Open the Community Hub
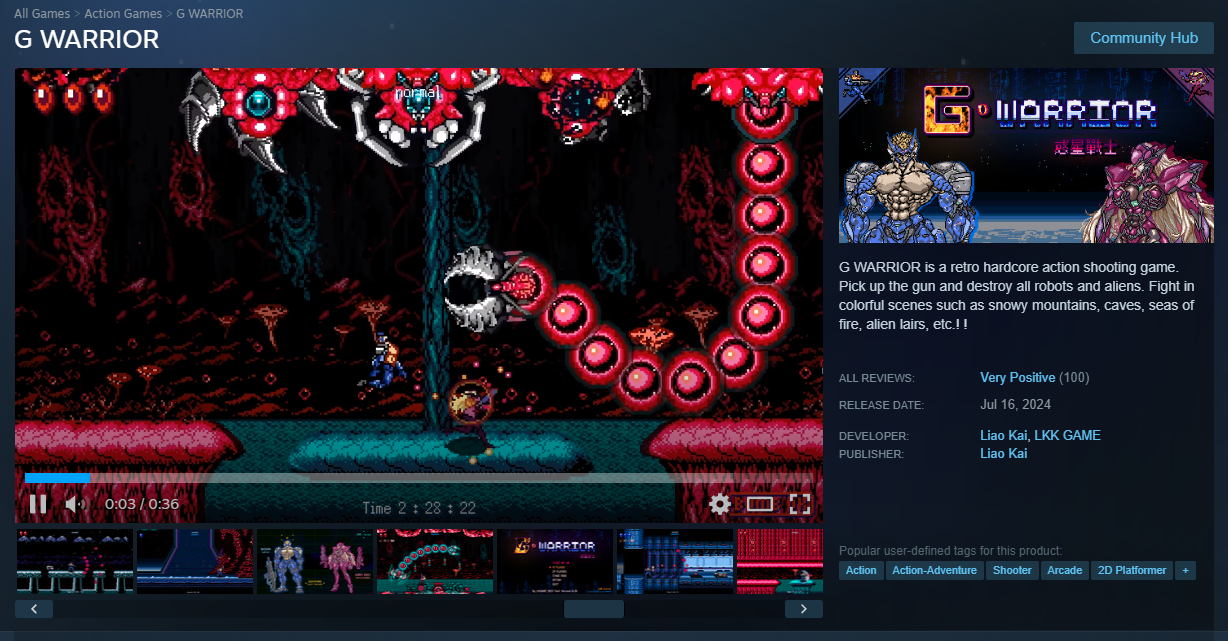 pyautogui.click(x=1144, y=38)
